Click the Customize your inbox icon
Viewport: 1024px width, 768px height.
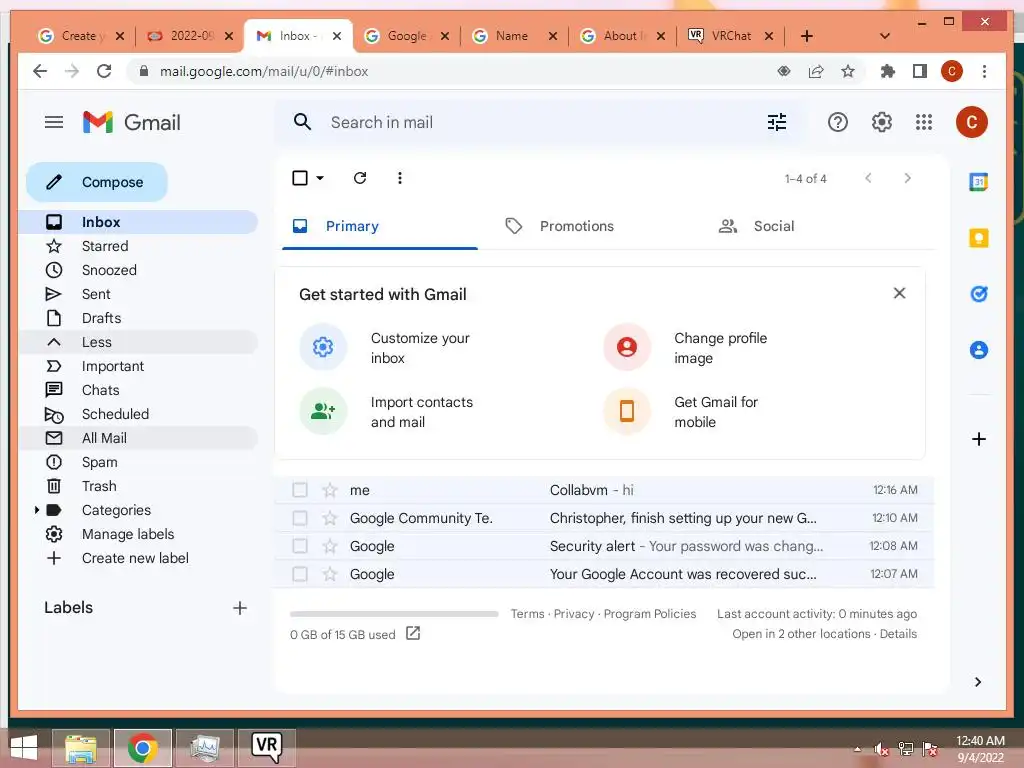pos(323,347)
